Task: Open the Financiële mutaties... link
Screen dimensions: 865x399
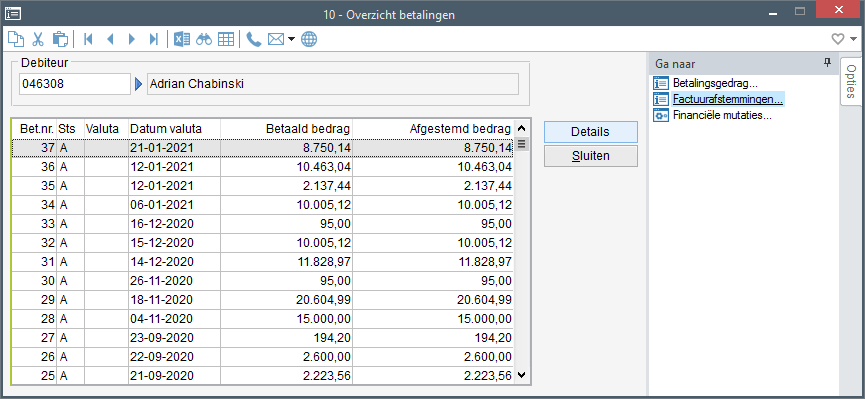Action: pyautogui.click(x=722, y=115)
